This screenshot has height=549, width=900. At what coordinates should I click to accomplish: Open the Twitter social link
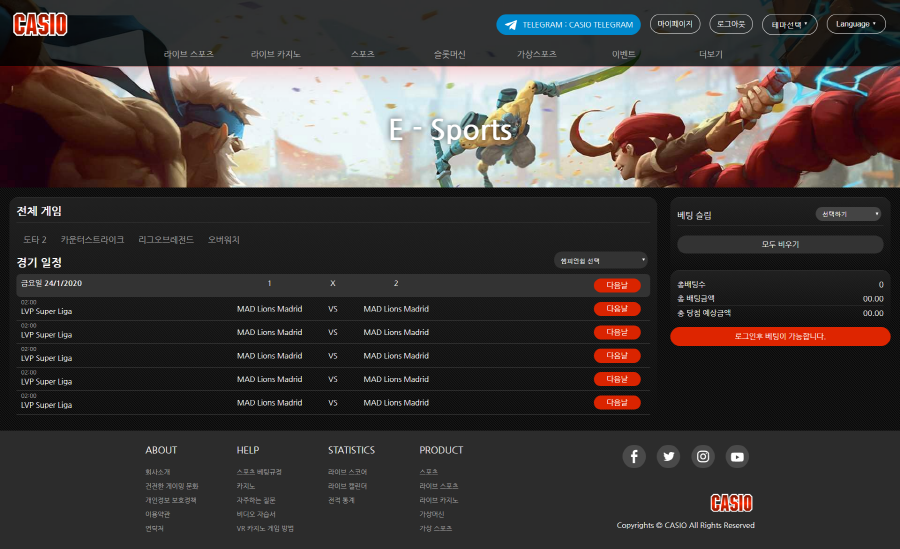669,457
